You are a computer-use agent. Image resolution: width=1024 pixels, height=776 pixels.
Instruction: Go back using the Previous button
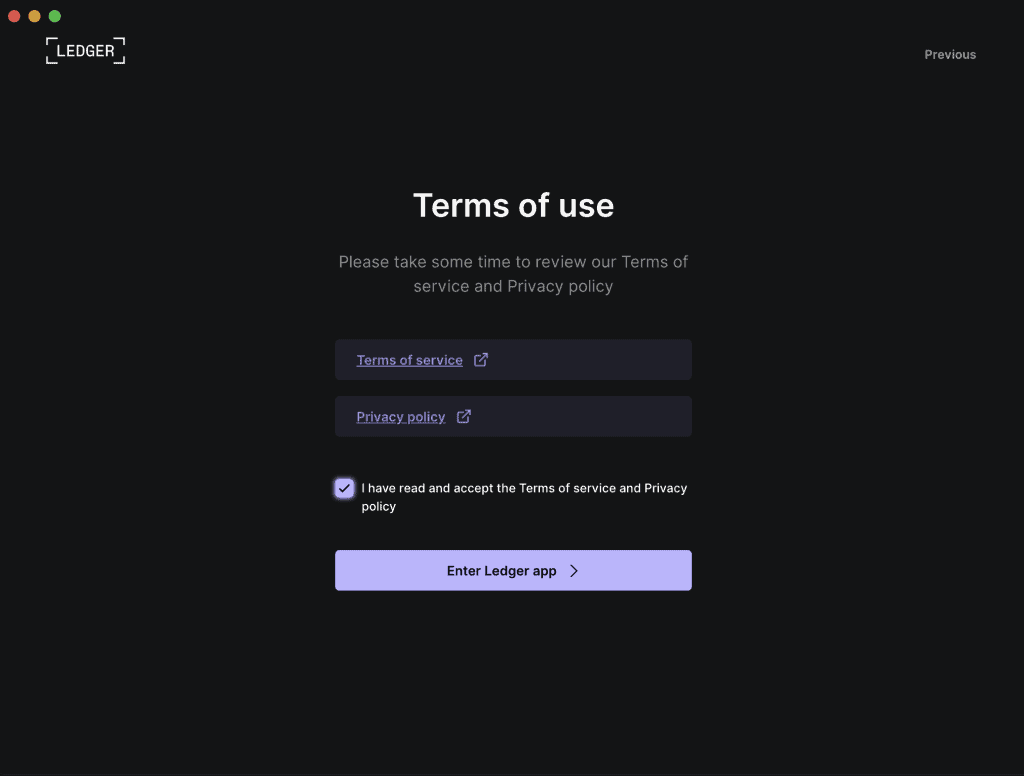(949, 54)
